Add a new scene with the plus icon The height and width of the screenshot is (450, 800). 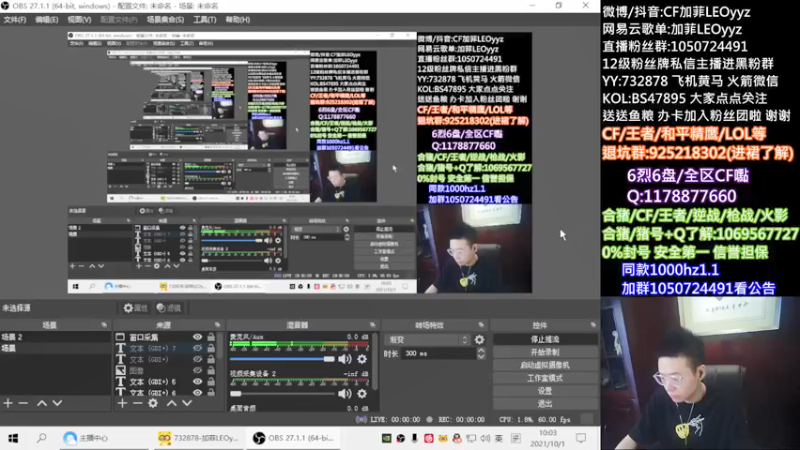click(x=8, y=403)
